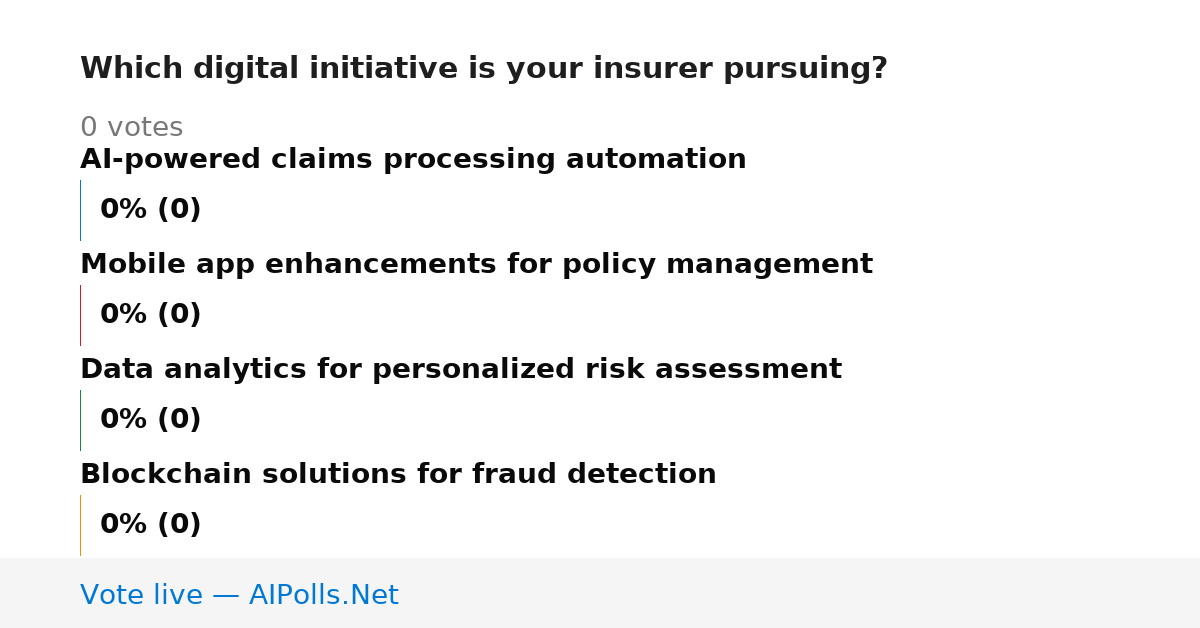
Task: Click the AIPolls.Net site name in footer
Action: tap(323, 596)
